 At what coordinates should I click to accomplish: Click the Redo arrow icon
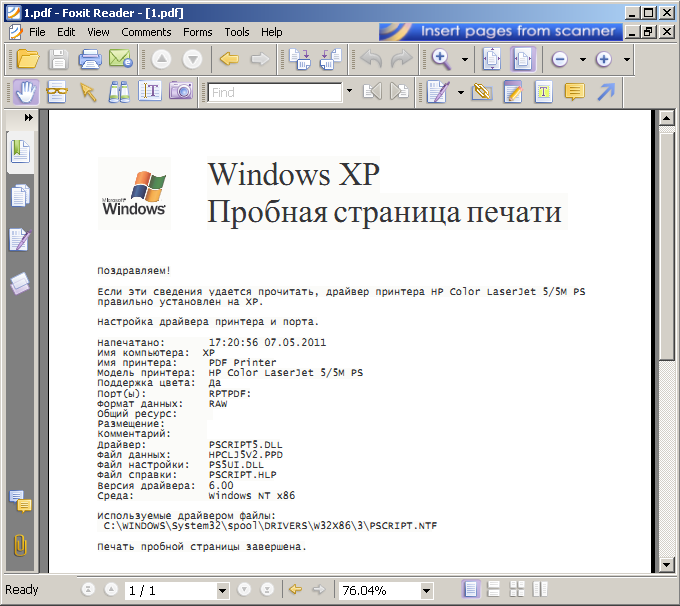(402, 59)
